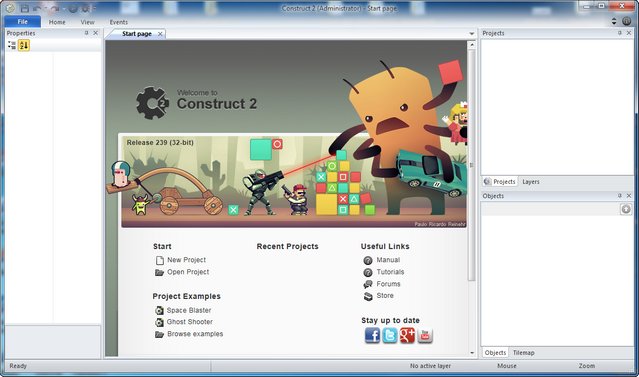
Task: Click the New Project link
Action: click(186, 260)
